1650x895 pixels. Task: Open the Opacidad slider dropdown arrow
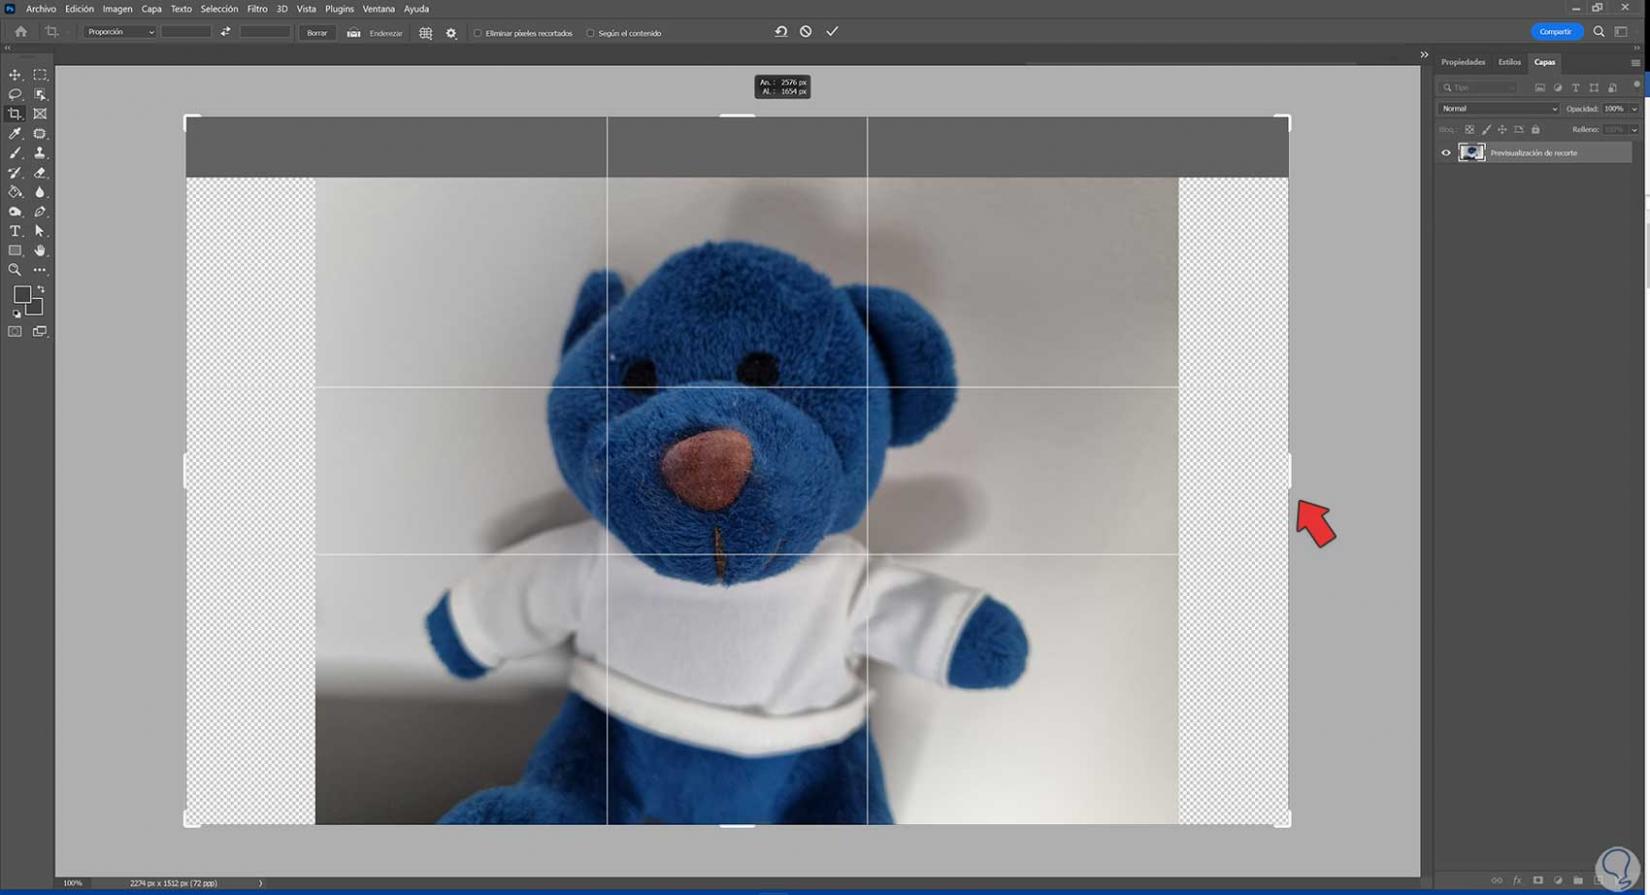tap(1634, 109)
